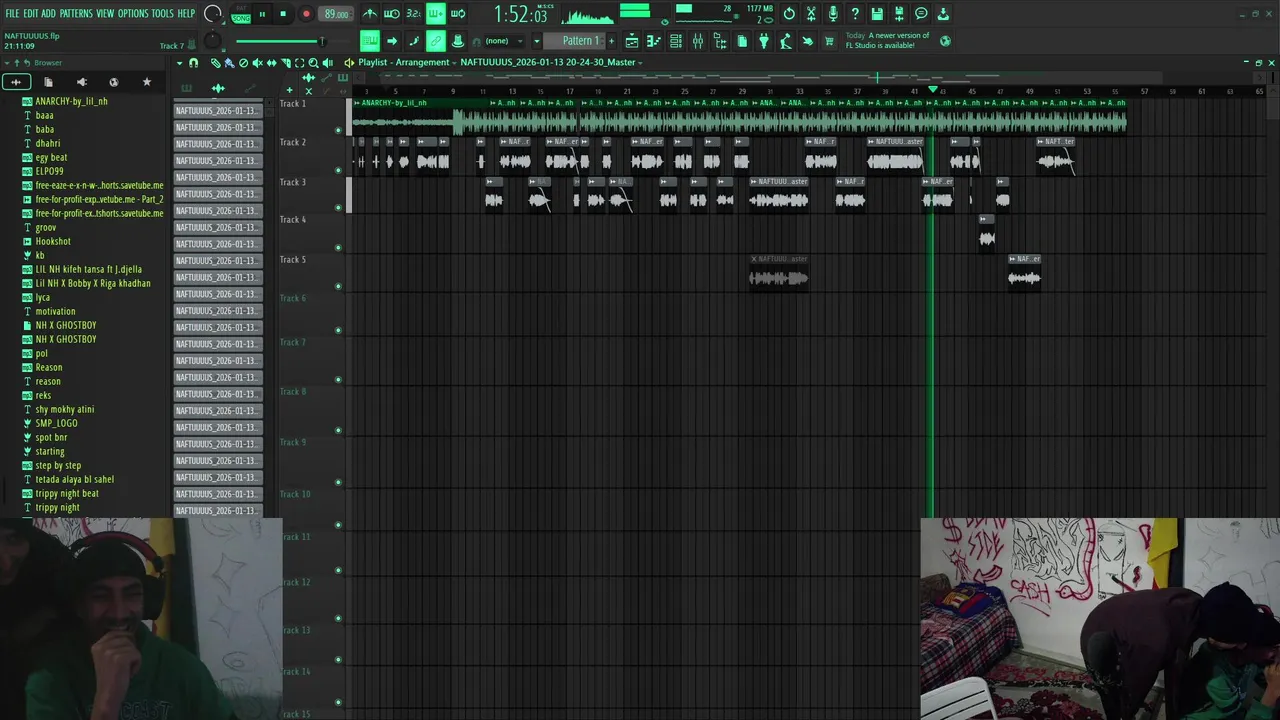Arm the record button
Image resolution: width=1280 pixels, height=720 pixels.
tap(306, 14)
